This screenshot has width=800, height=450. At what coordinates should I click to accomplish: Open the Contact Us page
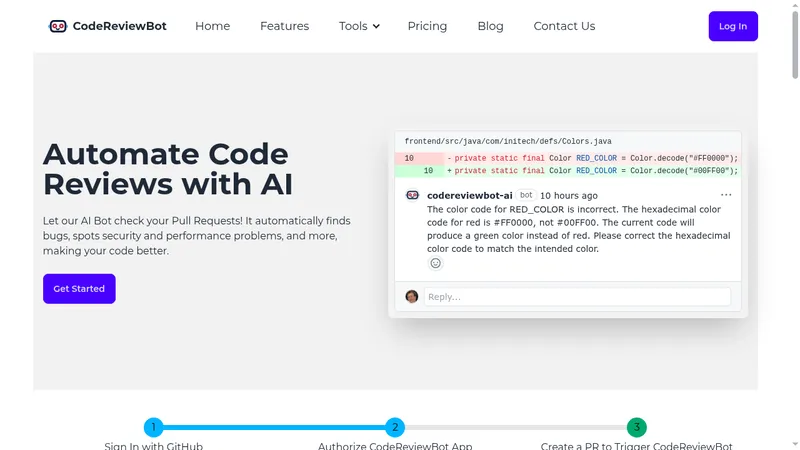[x=564, y=26]
